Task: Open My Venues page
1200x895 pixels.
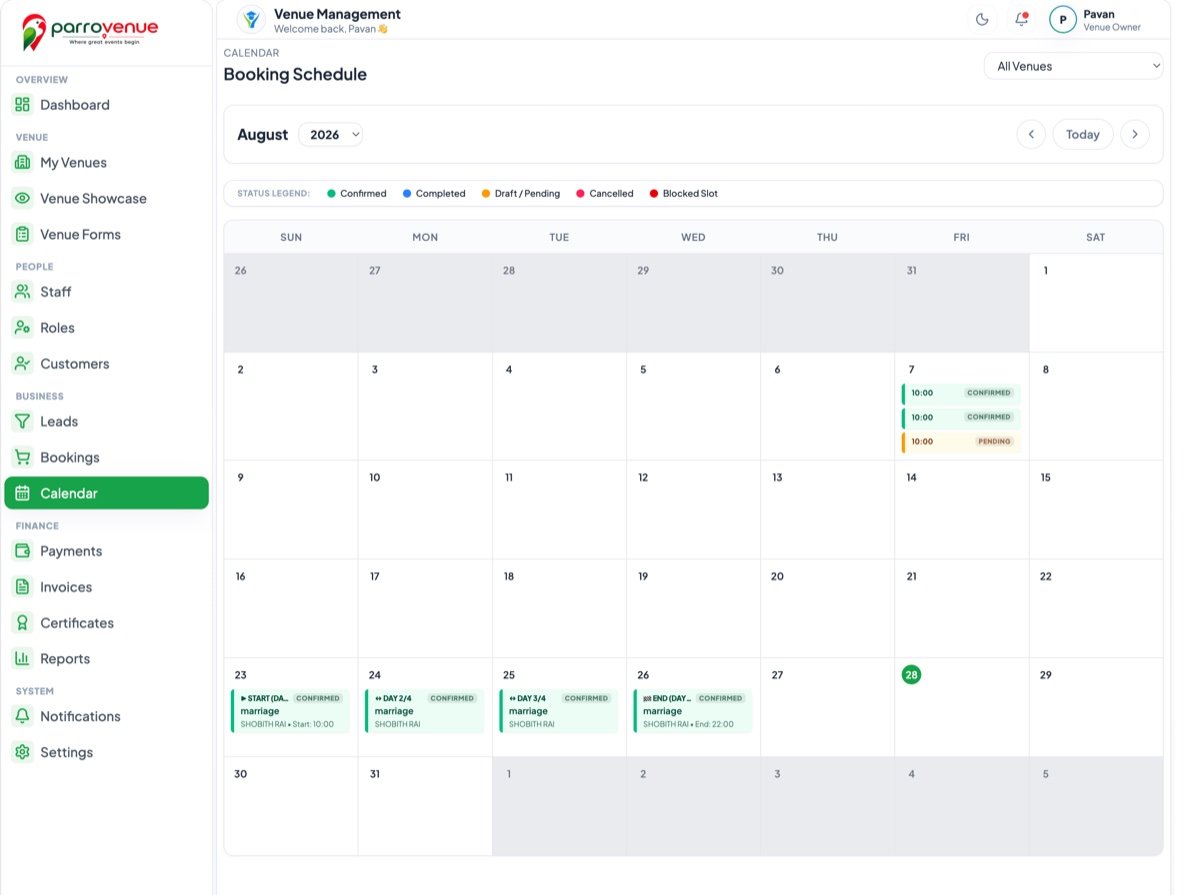Action: point(106,162)
